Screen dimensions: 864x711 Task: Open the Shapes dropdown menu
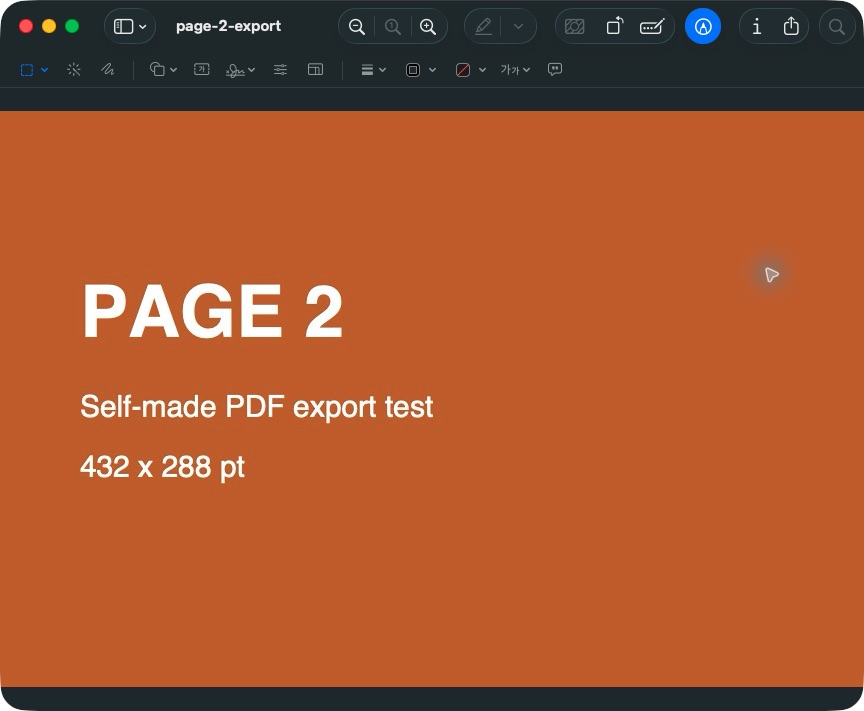[163, 69]
